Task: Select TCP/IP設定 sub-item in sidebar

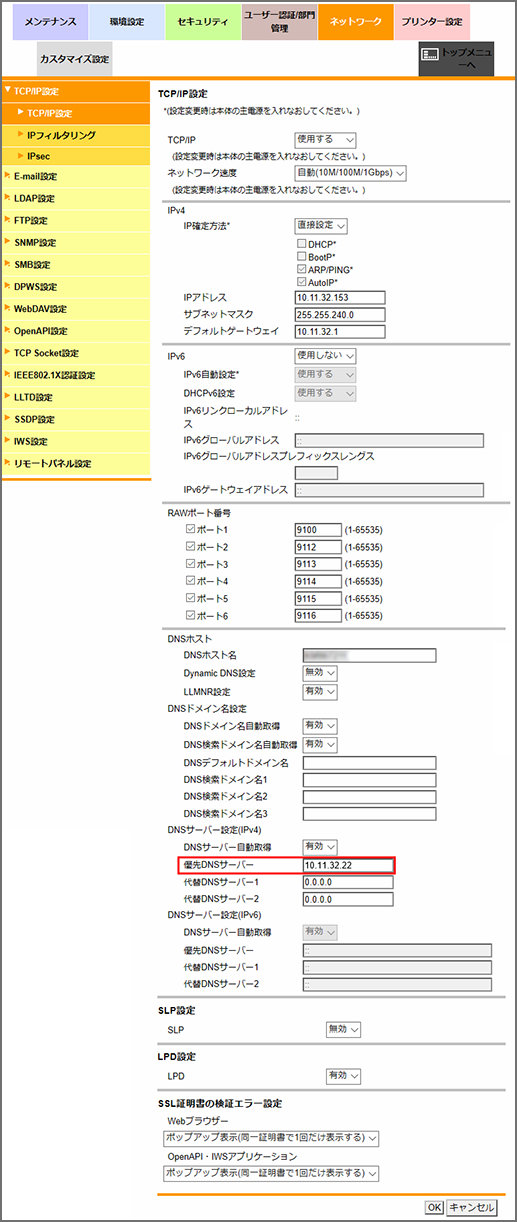Action: 75,114
